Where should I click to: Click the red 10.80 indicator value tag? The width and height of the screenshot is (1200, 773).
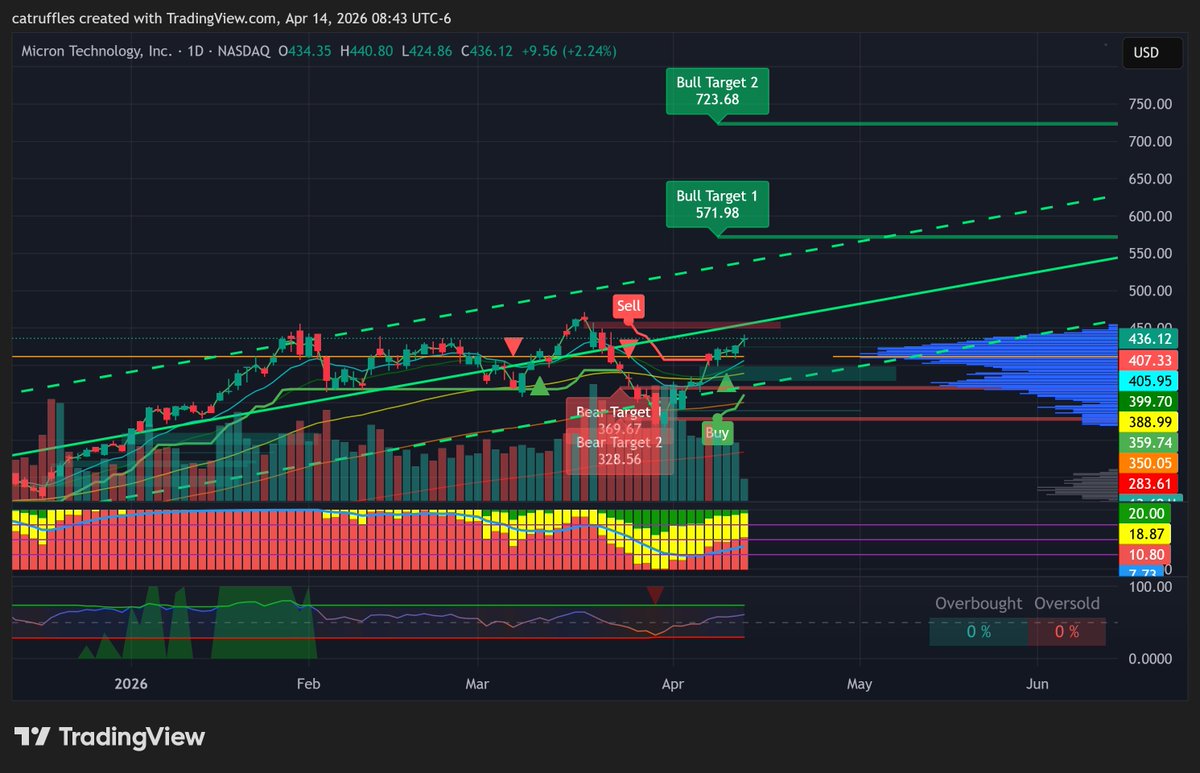[1147, 555]
